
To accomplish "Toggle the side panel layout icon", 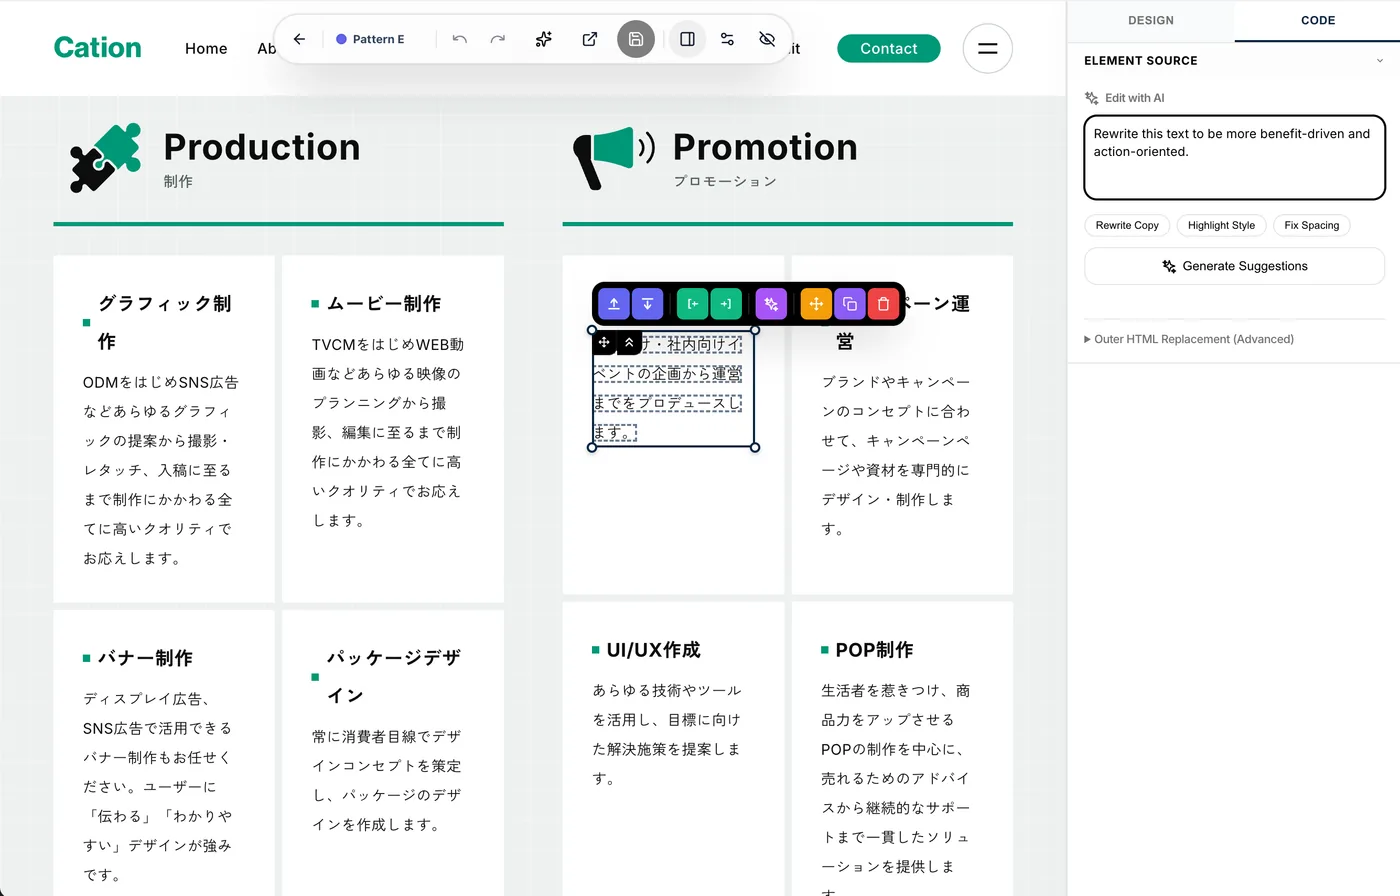I will [687, 39].
